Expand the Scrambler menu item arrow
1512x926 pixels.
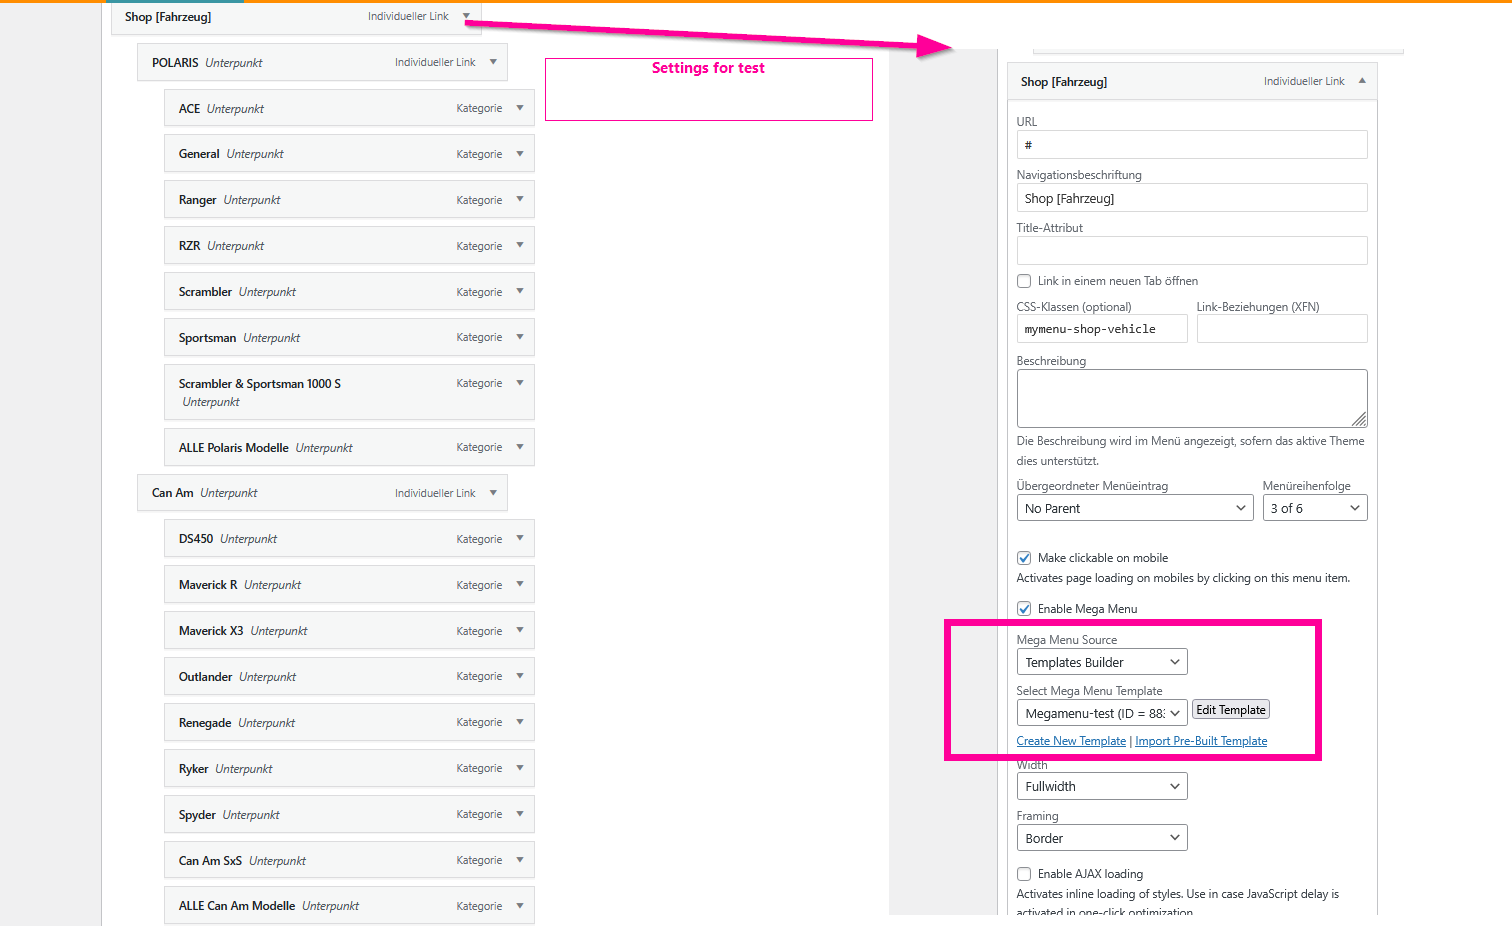(x=520, y=292)
